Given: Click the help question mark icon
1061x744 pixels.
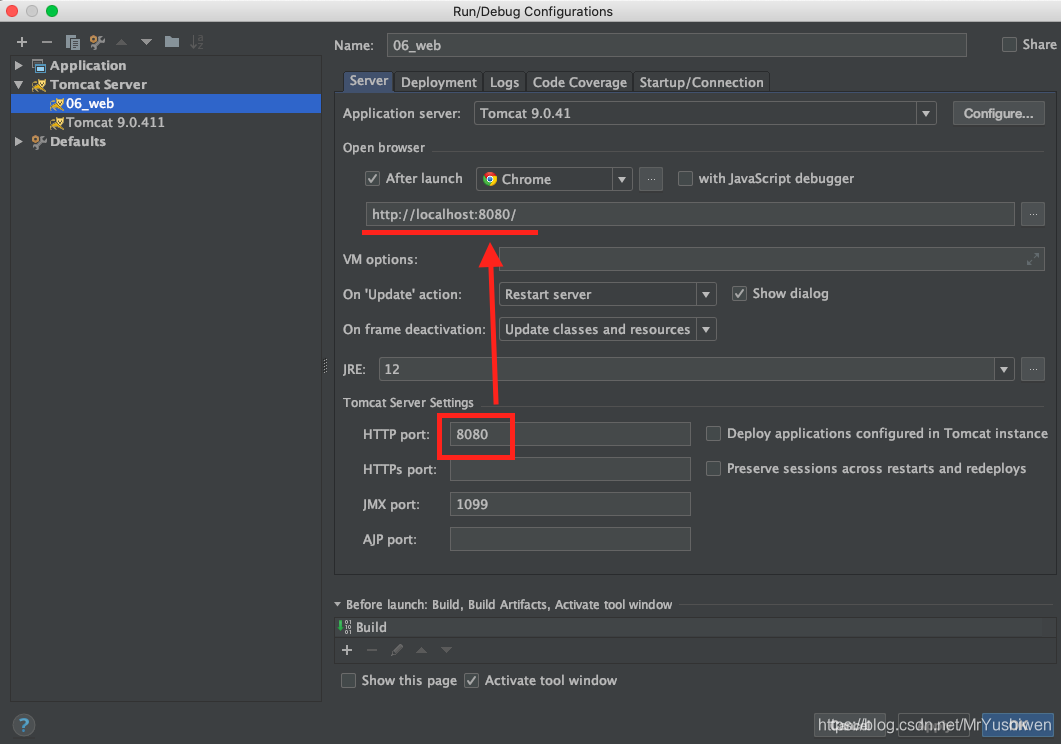Looking at the screenshot, I should coord(24,725).
